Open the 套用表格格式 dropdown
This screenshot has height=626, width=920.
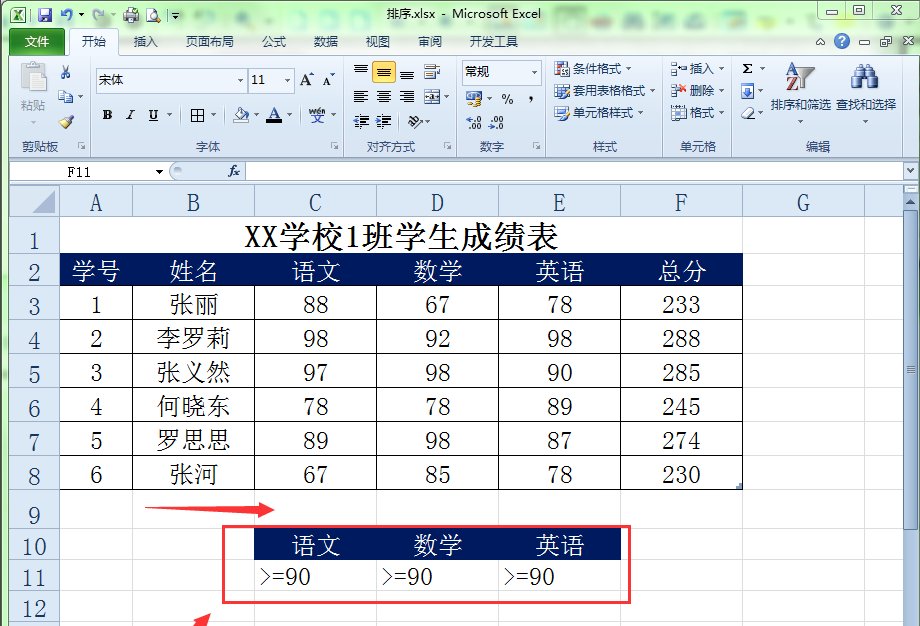pos(604,91)
